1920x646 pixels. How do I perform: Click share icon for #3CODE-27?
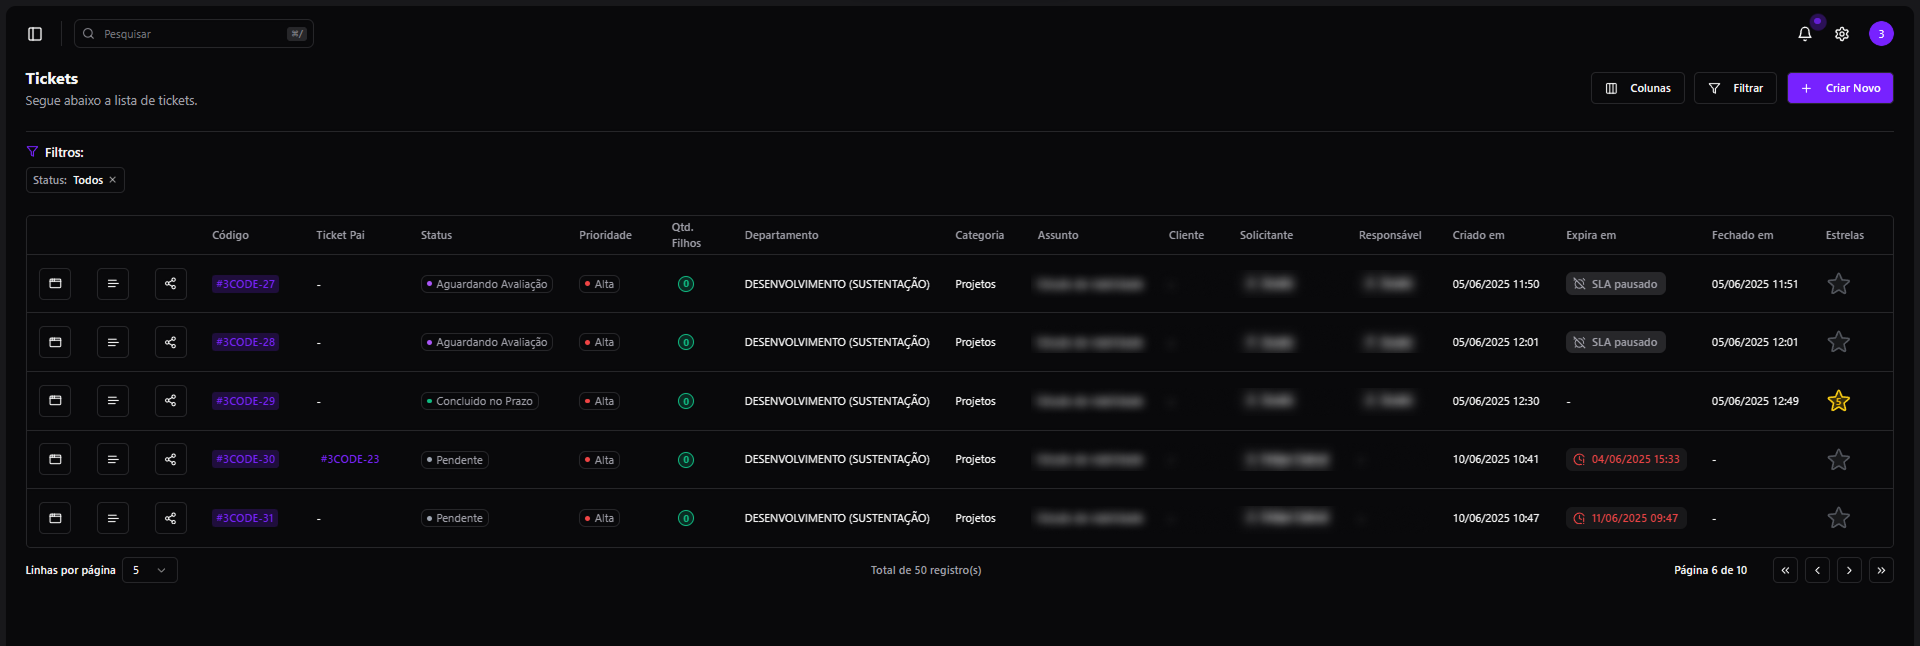click(171, 284)
